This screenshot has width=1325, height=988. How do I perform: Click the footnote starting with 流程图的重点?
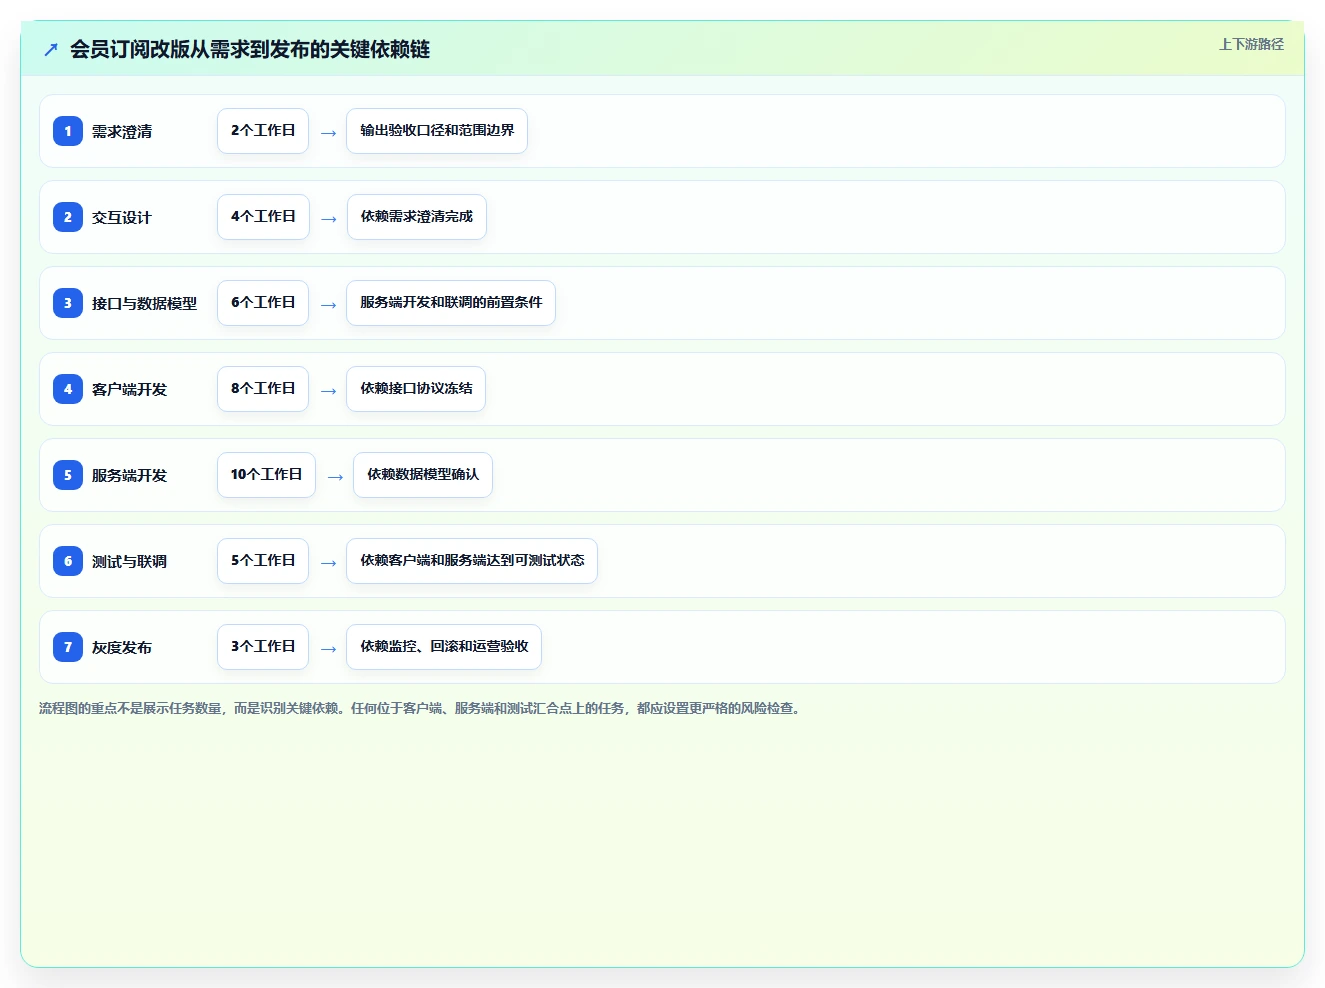click(x=420, y=708)
